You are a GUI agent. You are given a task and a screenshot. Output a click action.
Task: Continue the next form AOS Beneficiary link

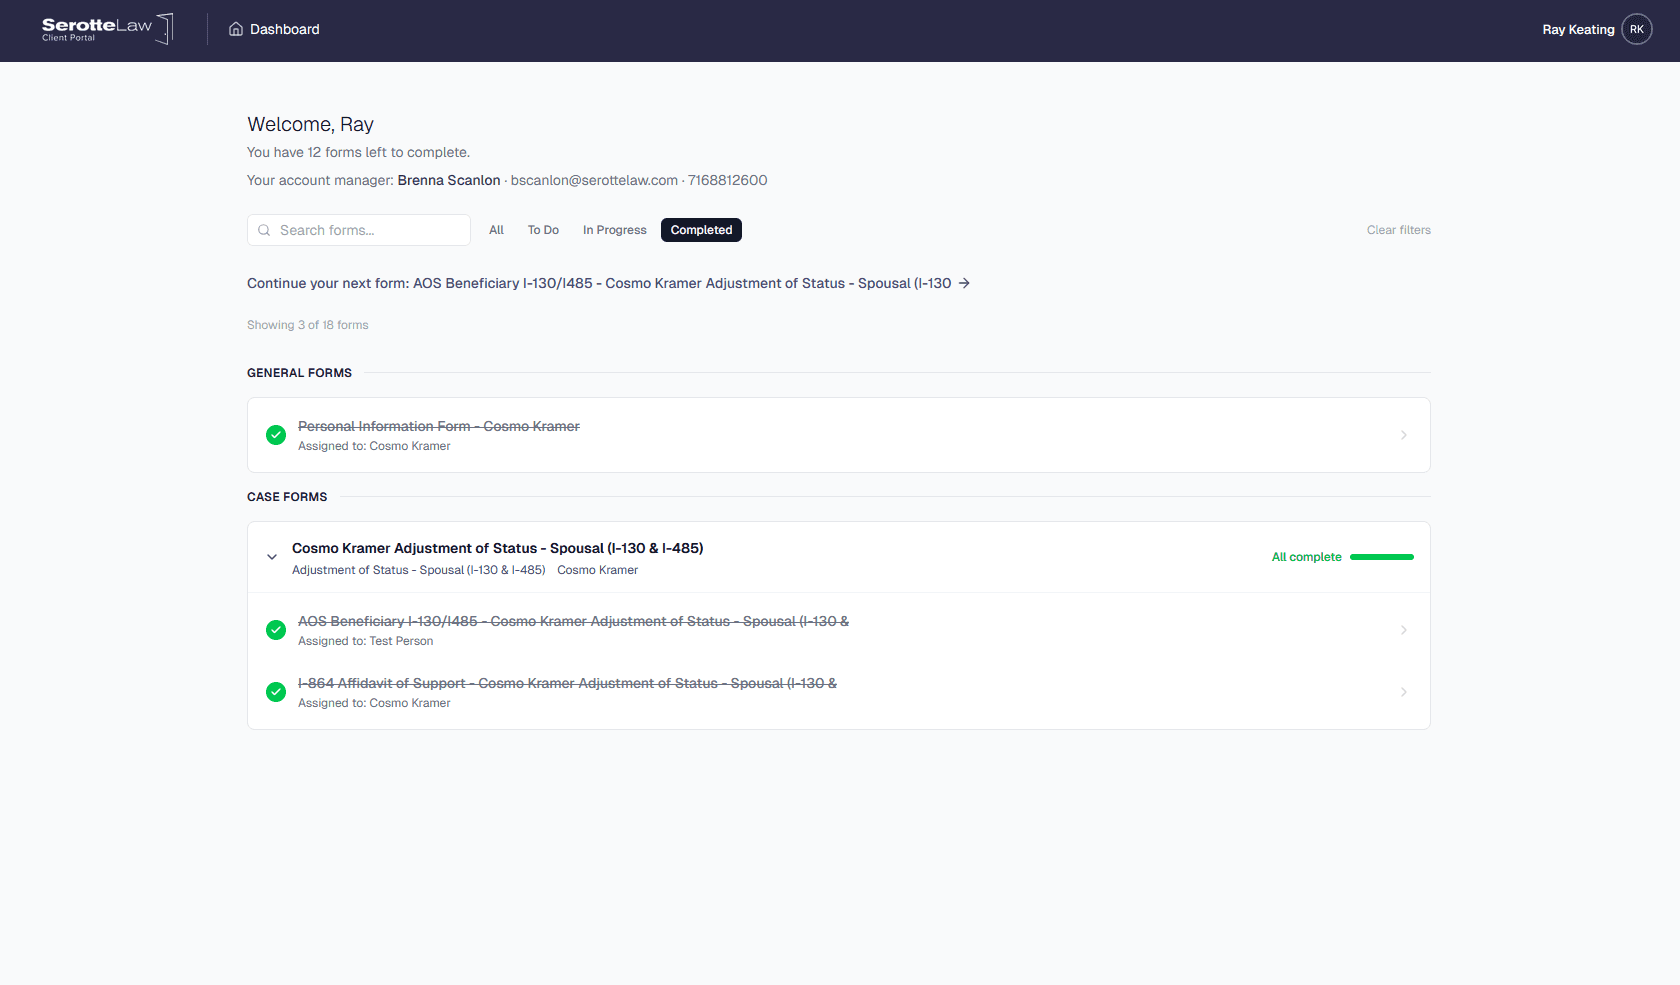[609, 283]
